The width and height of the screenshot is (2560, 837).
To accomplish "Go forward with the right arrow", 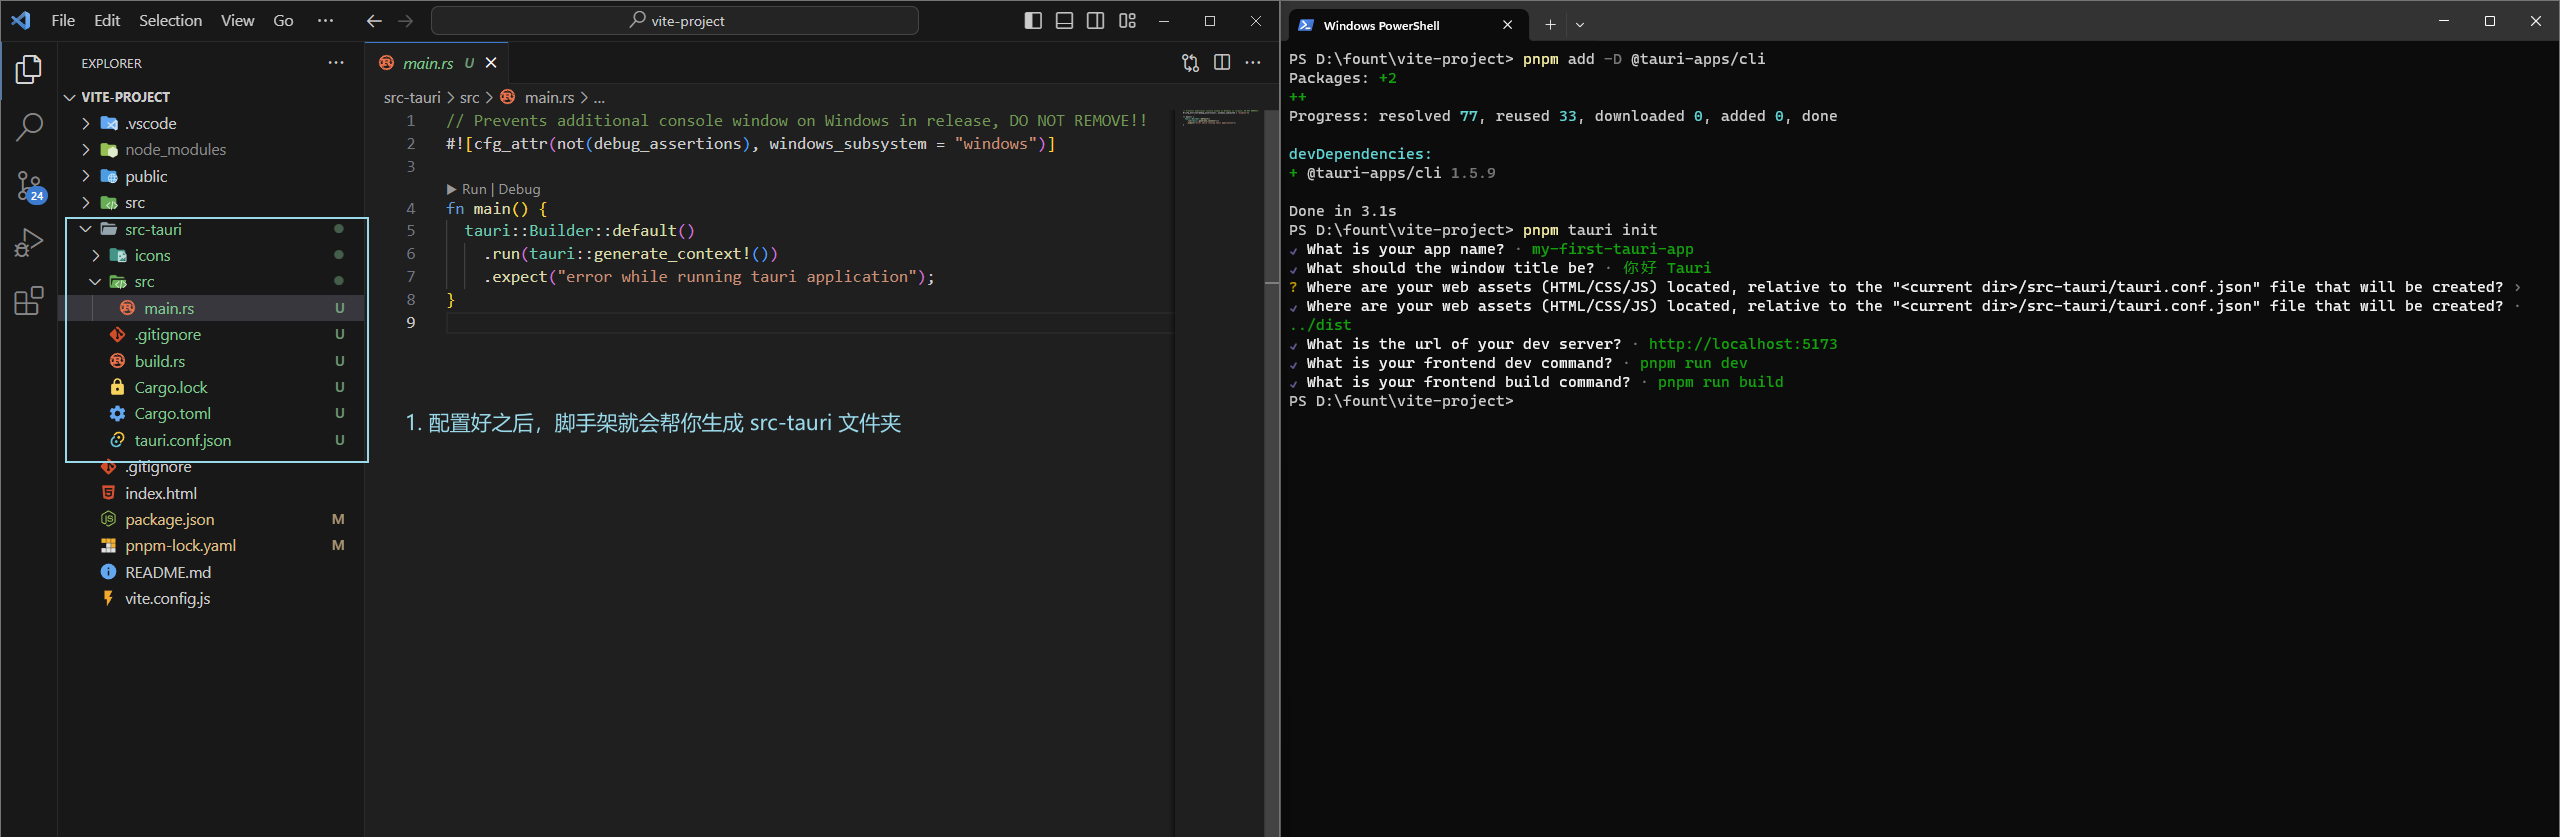I will 405,20.
